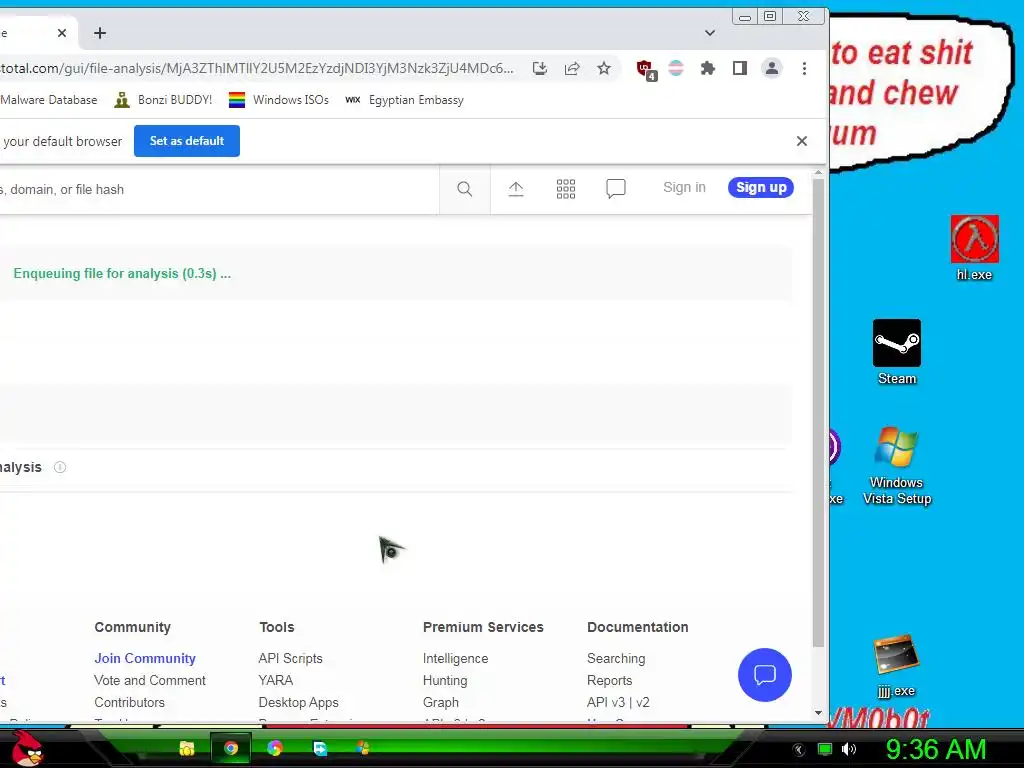Open the API Scripts link
The width and height of the screenshot is (1024, 768).
click(291, 658)
